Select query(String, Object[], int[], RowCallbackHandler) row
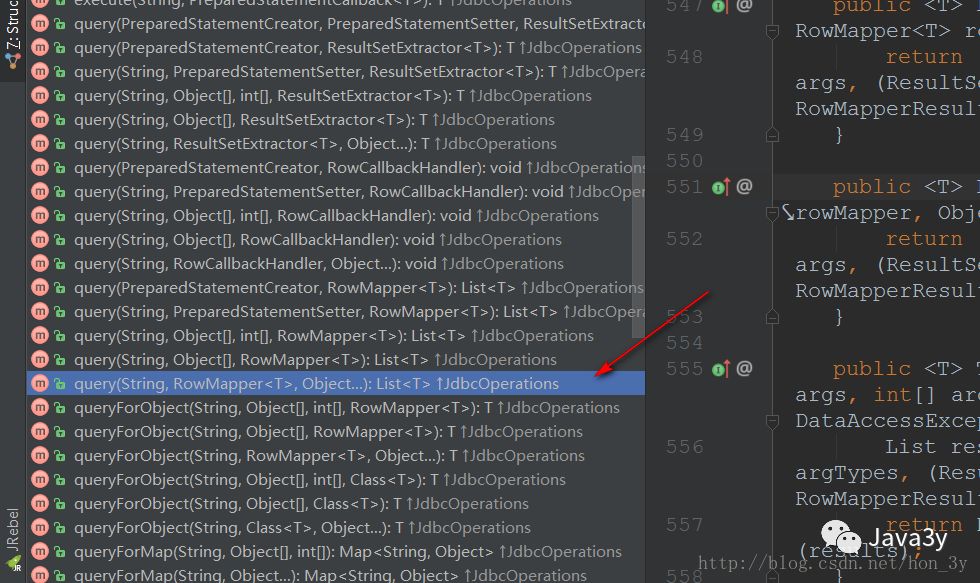Screen dimensions: 980x583 click(336, 216)
